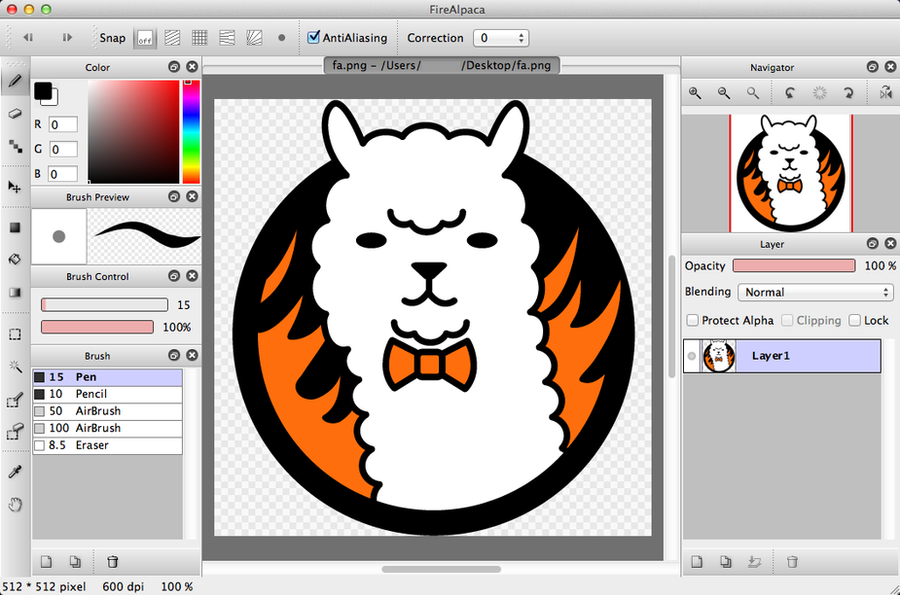Screen dimensions: 900x595
Task: Select the Eraser tool in the left toolbar
Action: coord(15,114)
